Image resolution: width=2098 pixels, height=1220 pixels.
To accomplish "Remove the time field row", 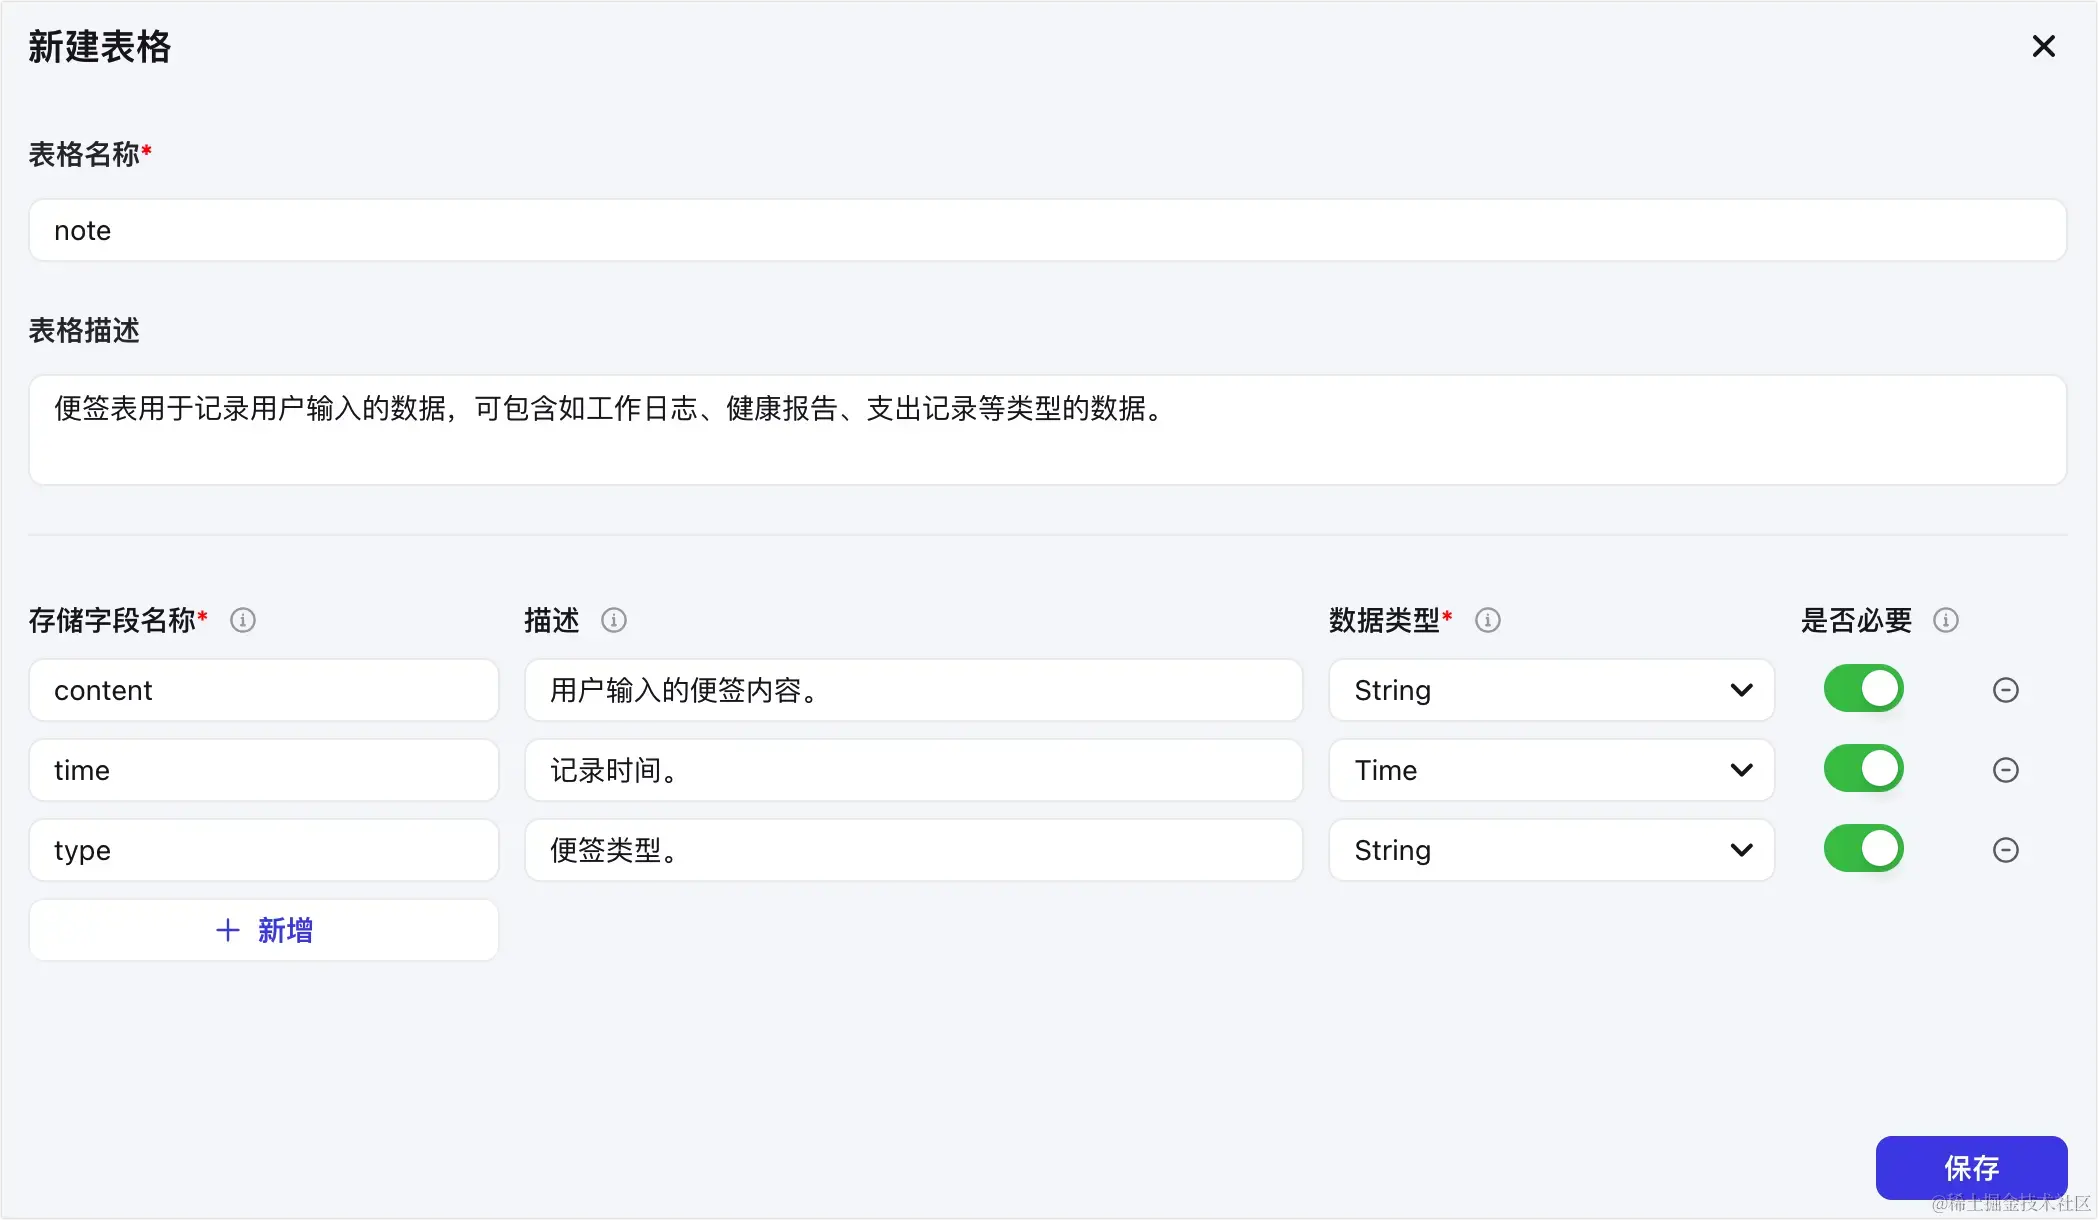I will 2006,770.
